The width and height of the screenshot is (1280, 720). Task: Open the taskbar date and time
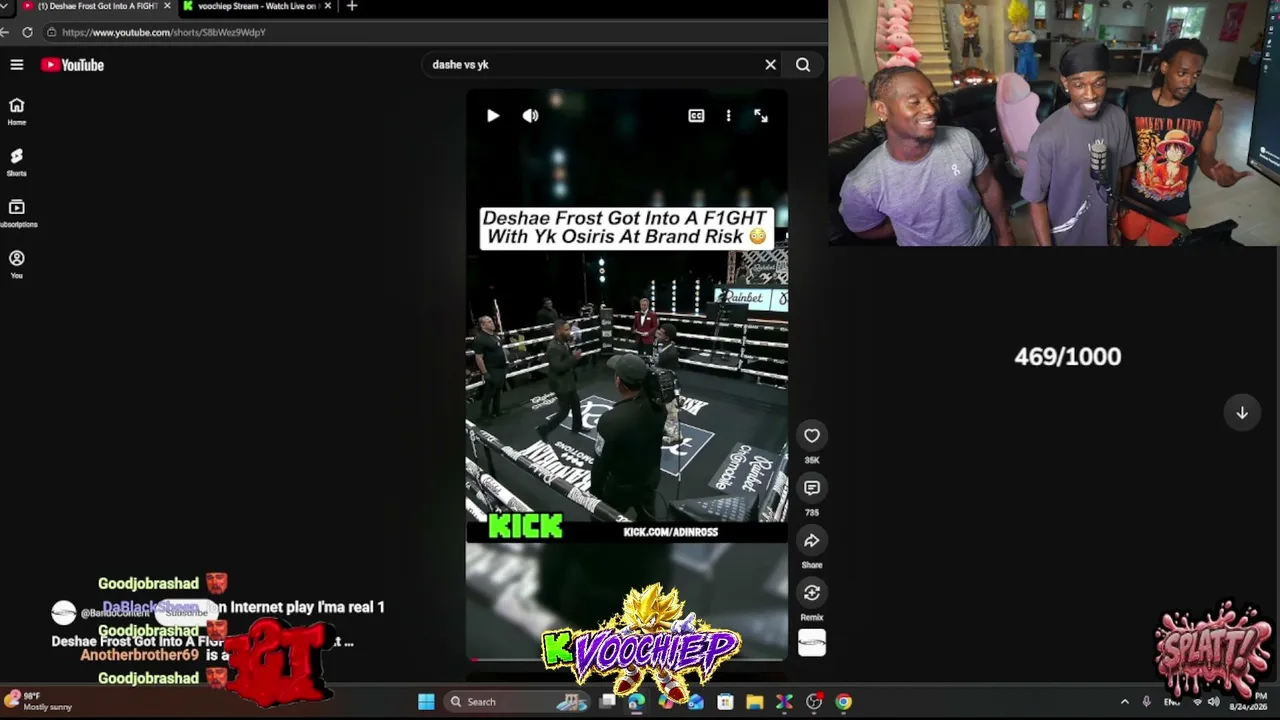1248,701
